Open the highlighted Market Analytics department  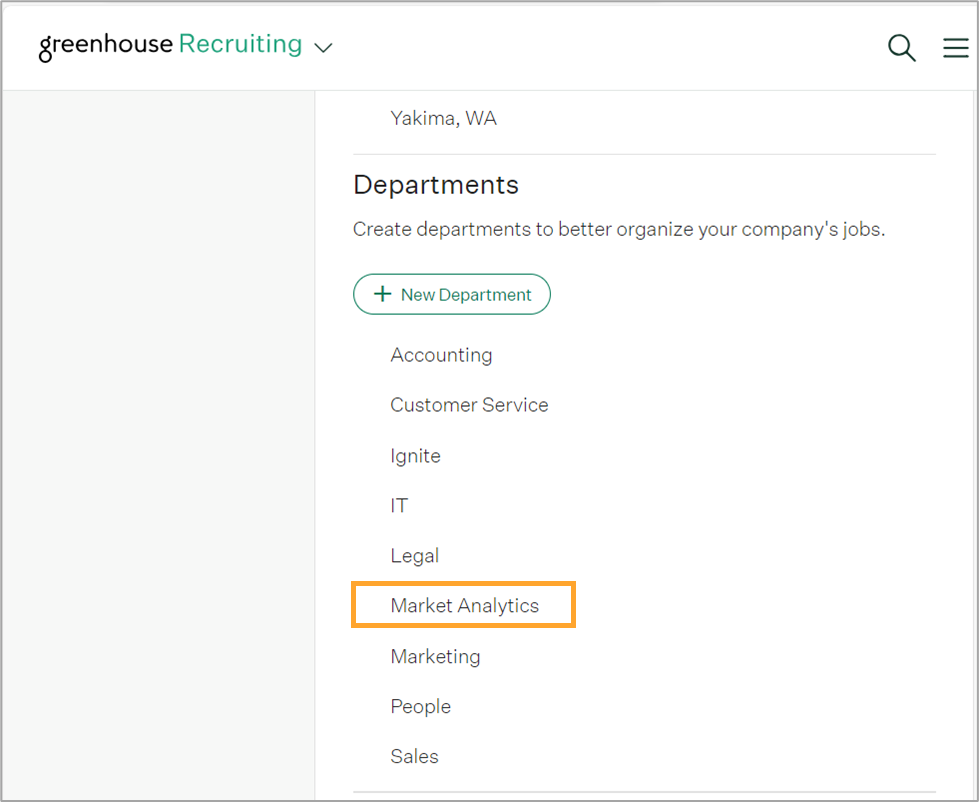[465, 605]
